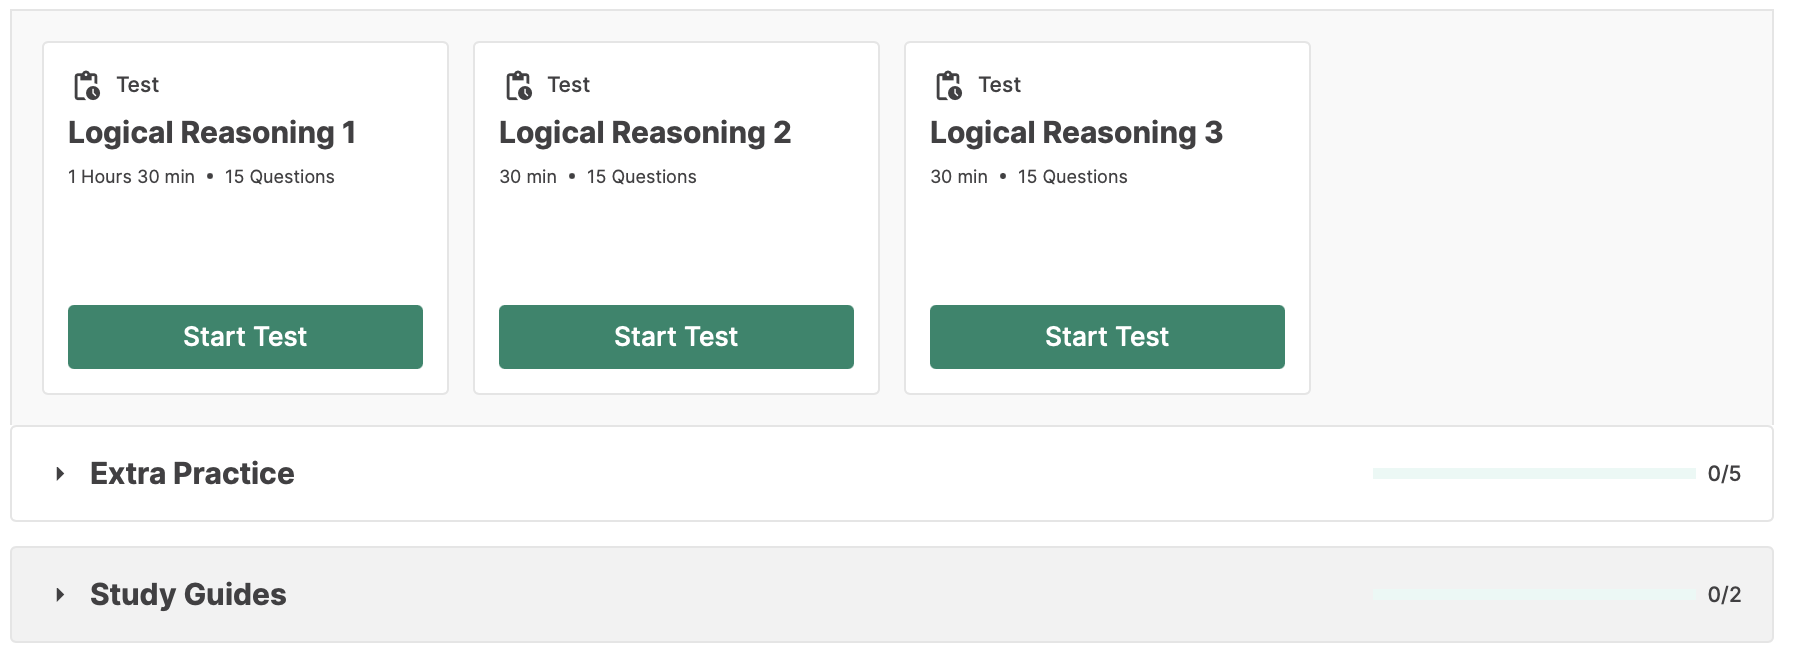Select the Logical Reasoning 2 title
Screen dimensions: 1796x652
pos(645,133)
